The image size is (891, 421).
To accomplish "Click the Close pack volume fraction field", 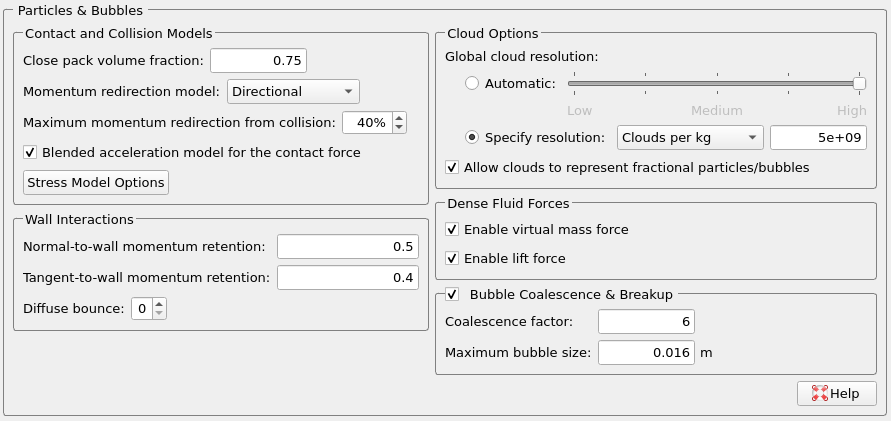I will 258,61.
